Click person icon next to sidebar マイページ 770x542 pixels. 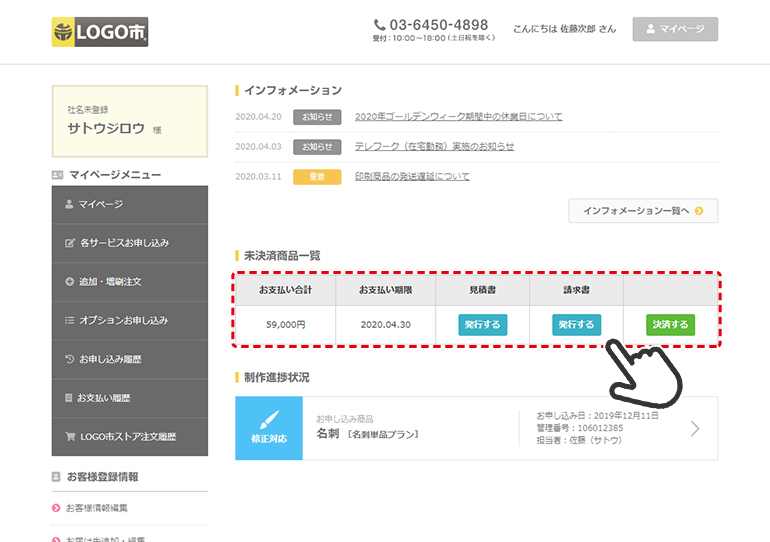(x=69, y=204)
